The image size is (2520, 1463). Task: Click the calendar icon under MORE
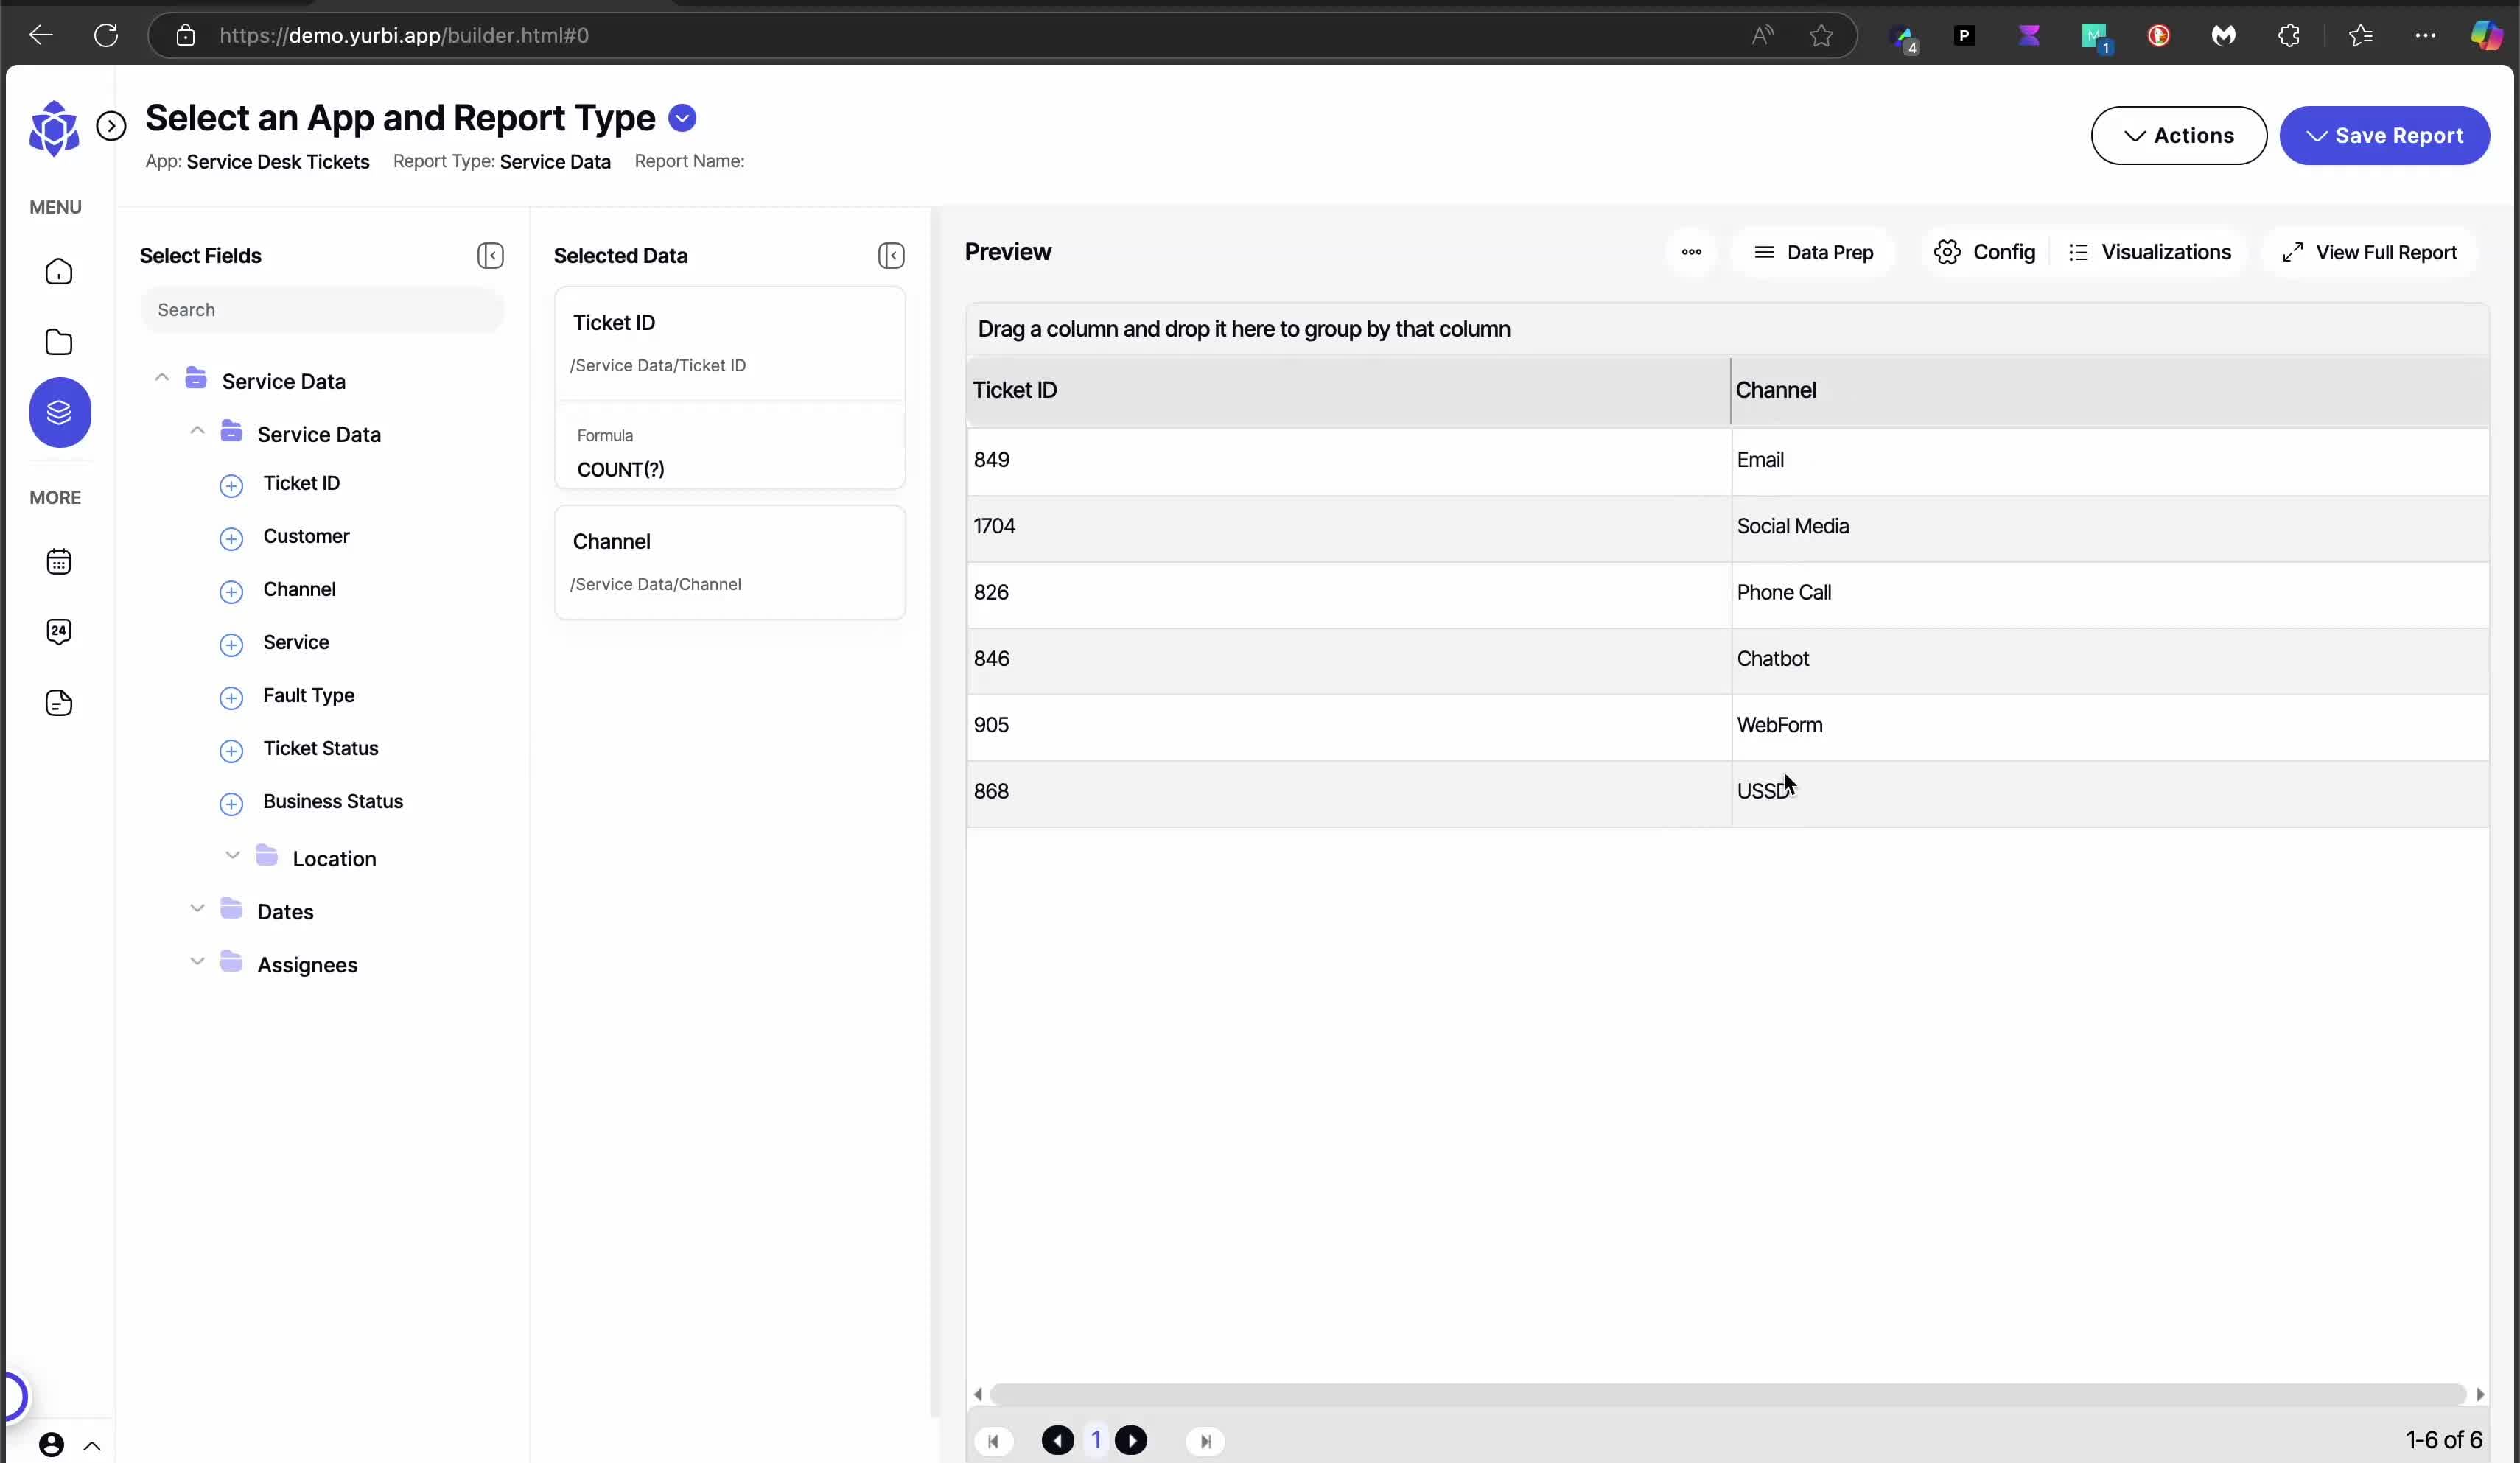pyautogui.click(x=59, y=561)
